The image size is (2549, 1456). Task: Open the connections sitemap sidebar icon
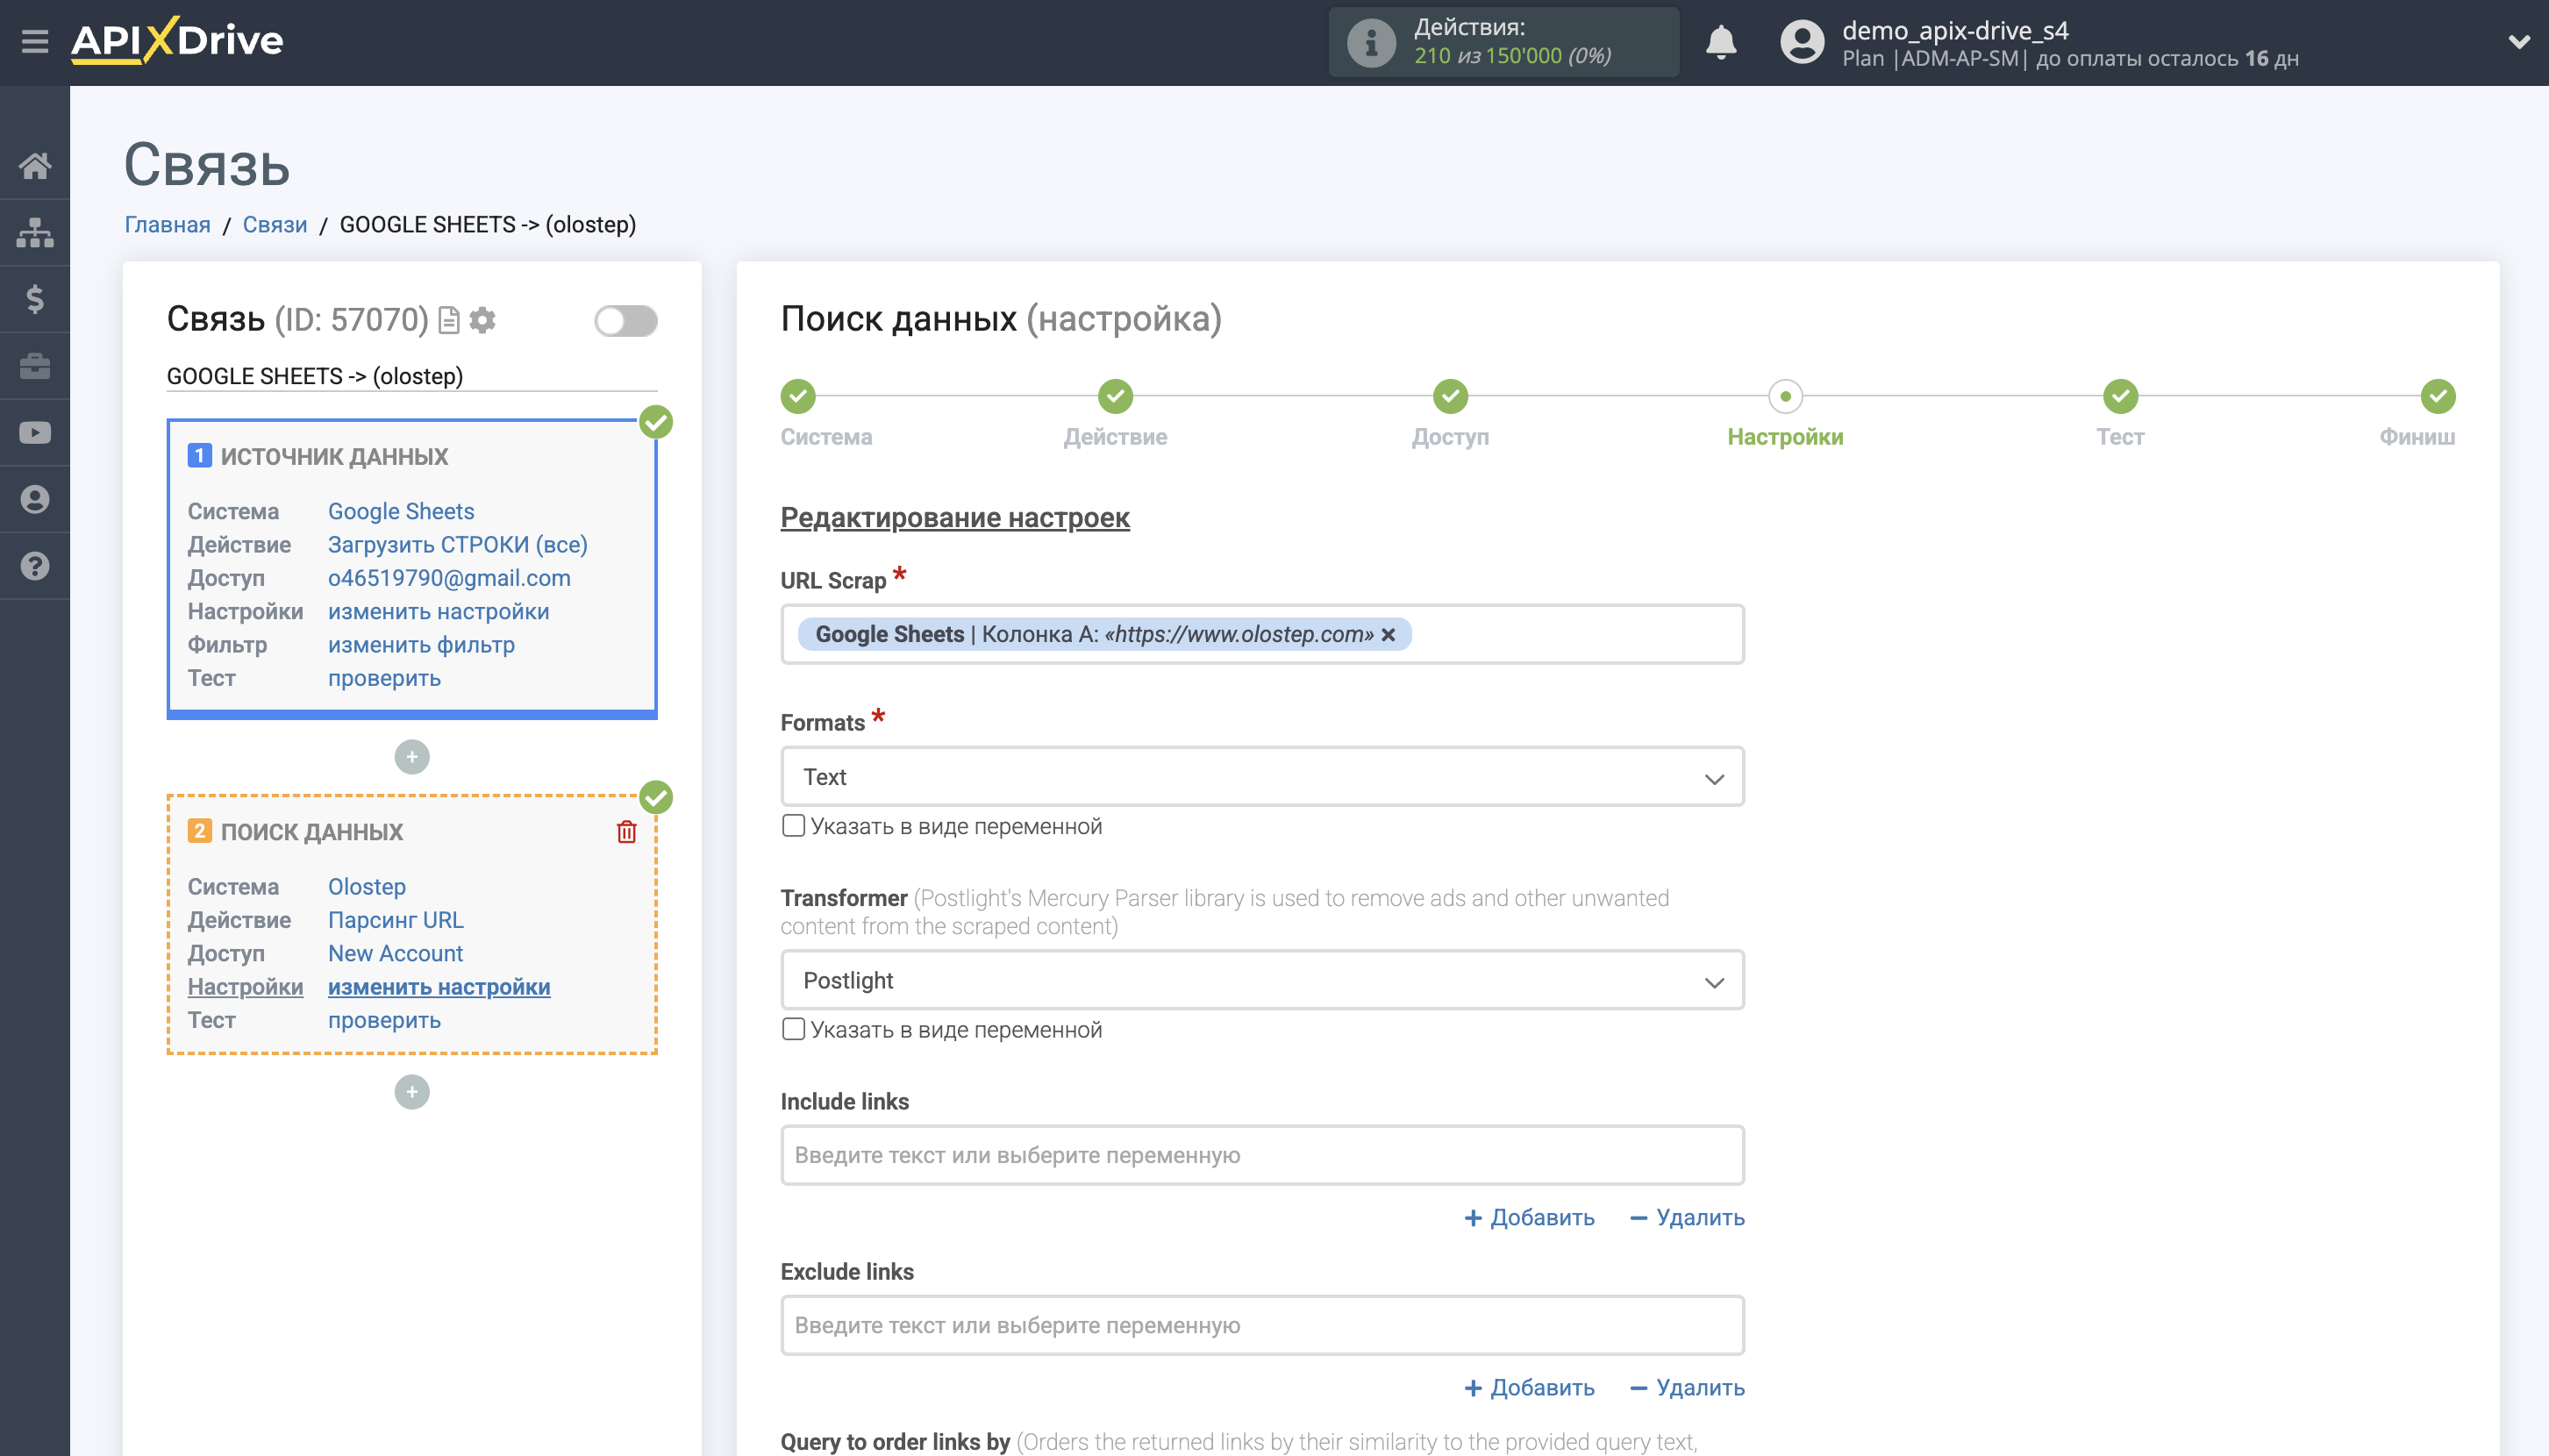35,232
